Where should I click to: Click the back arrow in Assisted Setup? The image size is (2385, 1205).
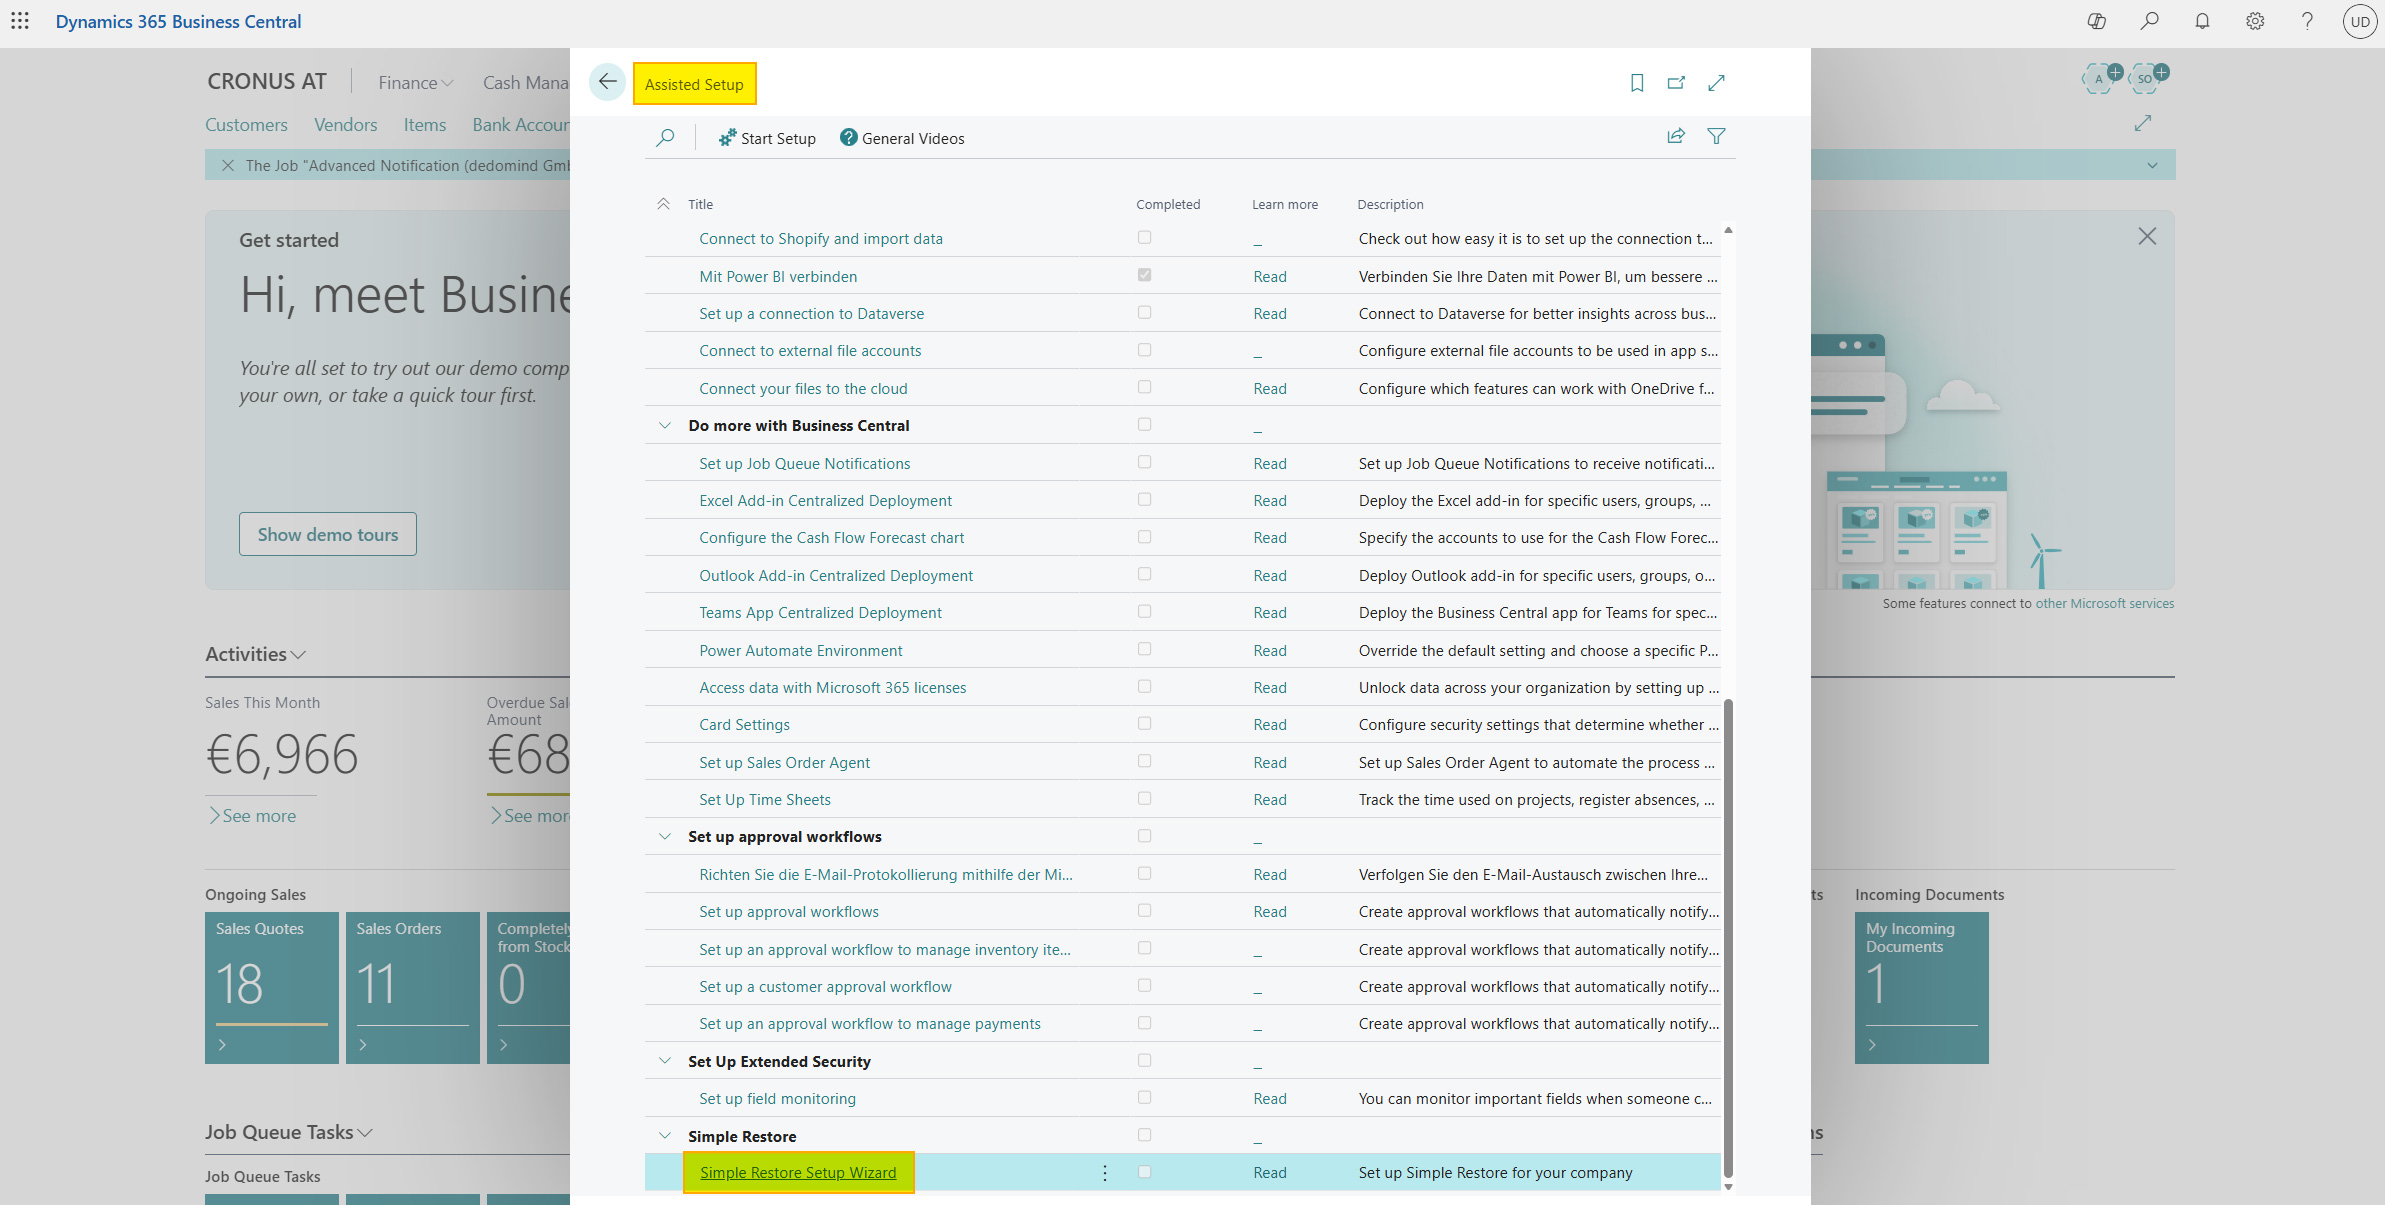[607, 83]
